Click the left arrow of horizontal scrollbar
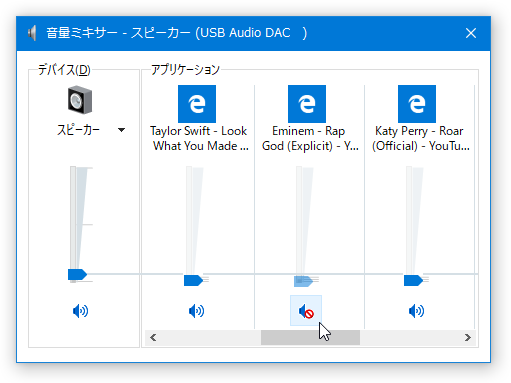This screenshot has height=383, width=511. [x=153, y=337]
